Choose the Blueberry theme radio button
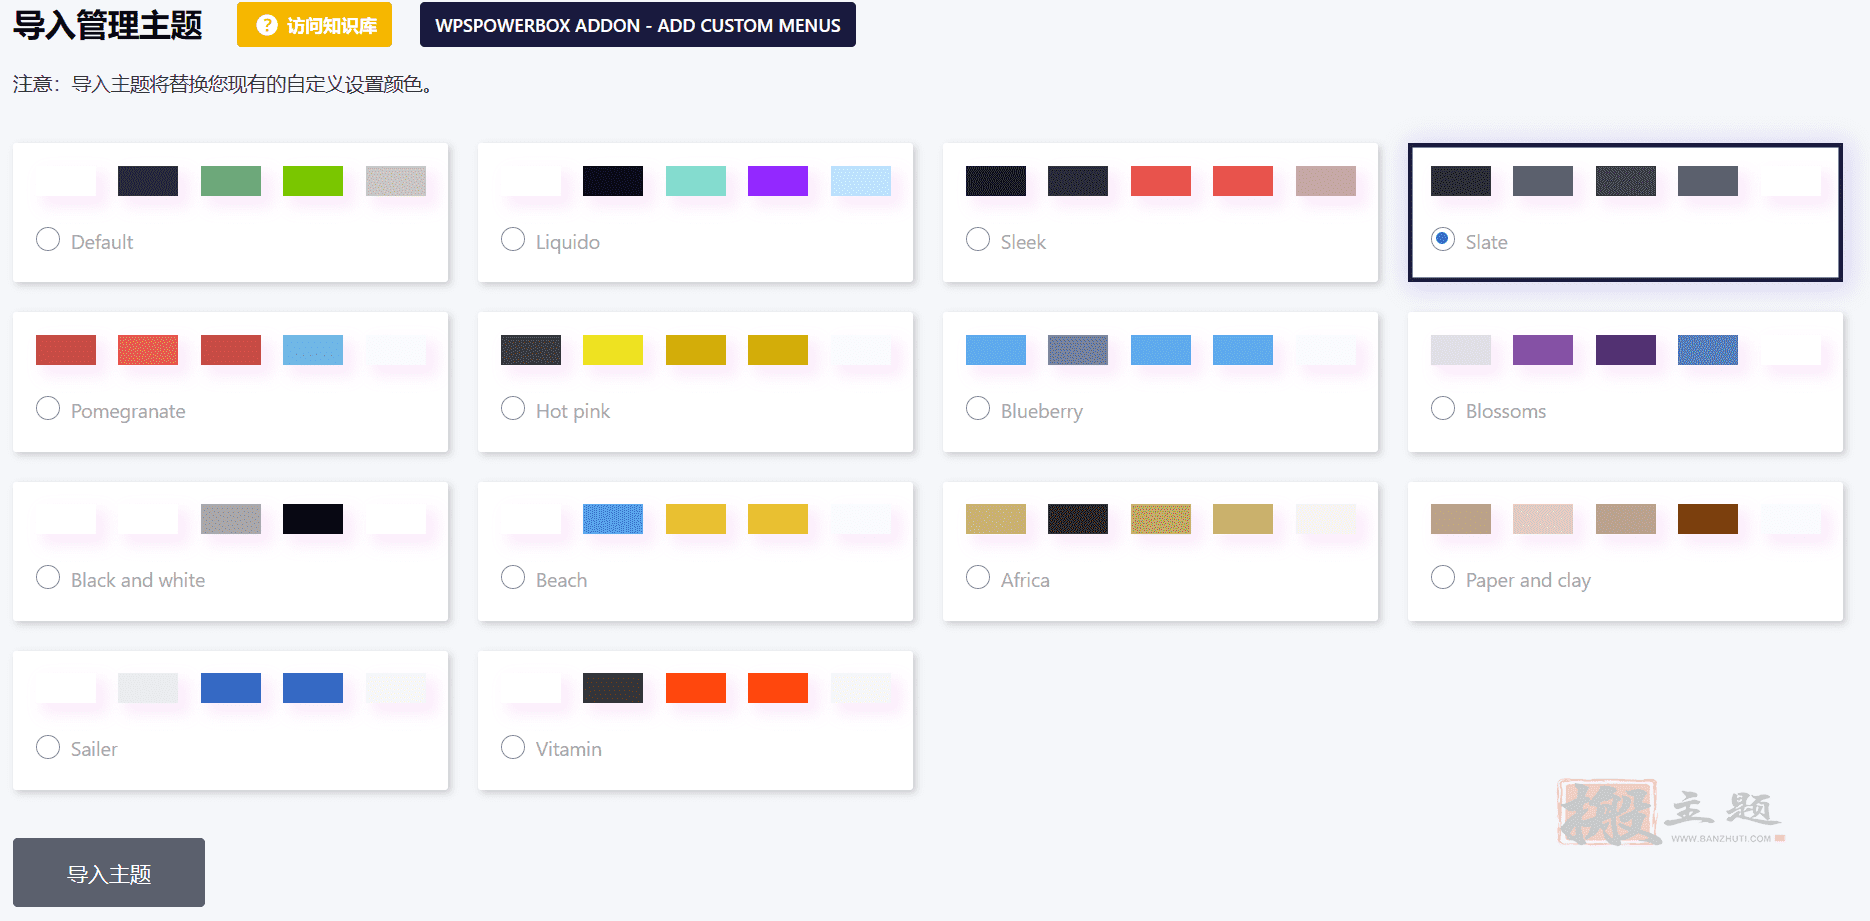Screen dimensions: 1870x921 point(978,409)
